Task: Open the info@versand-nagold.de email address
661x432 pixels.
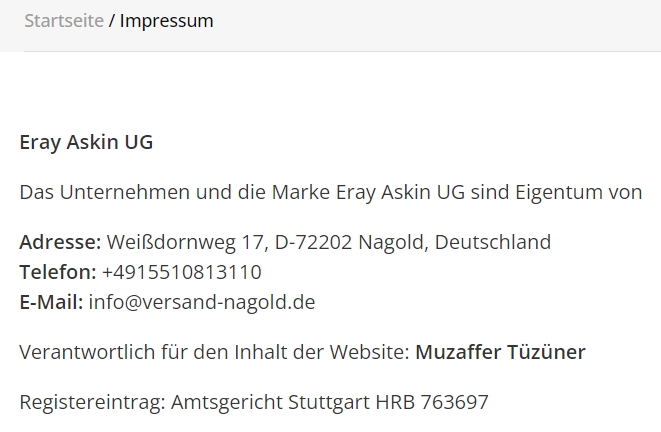Action: click(x=202, y=302)
